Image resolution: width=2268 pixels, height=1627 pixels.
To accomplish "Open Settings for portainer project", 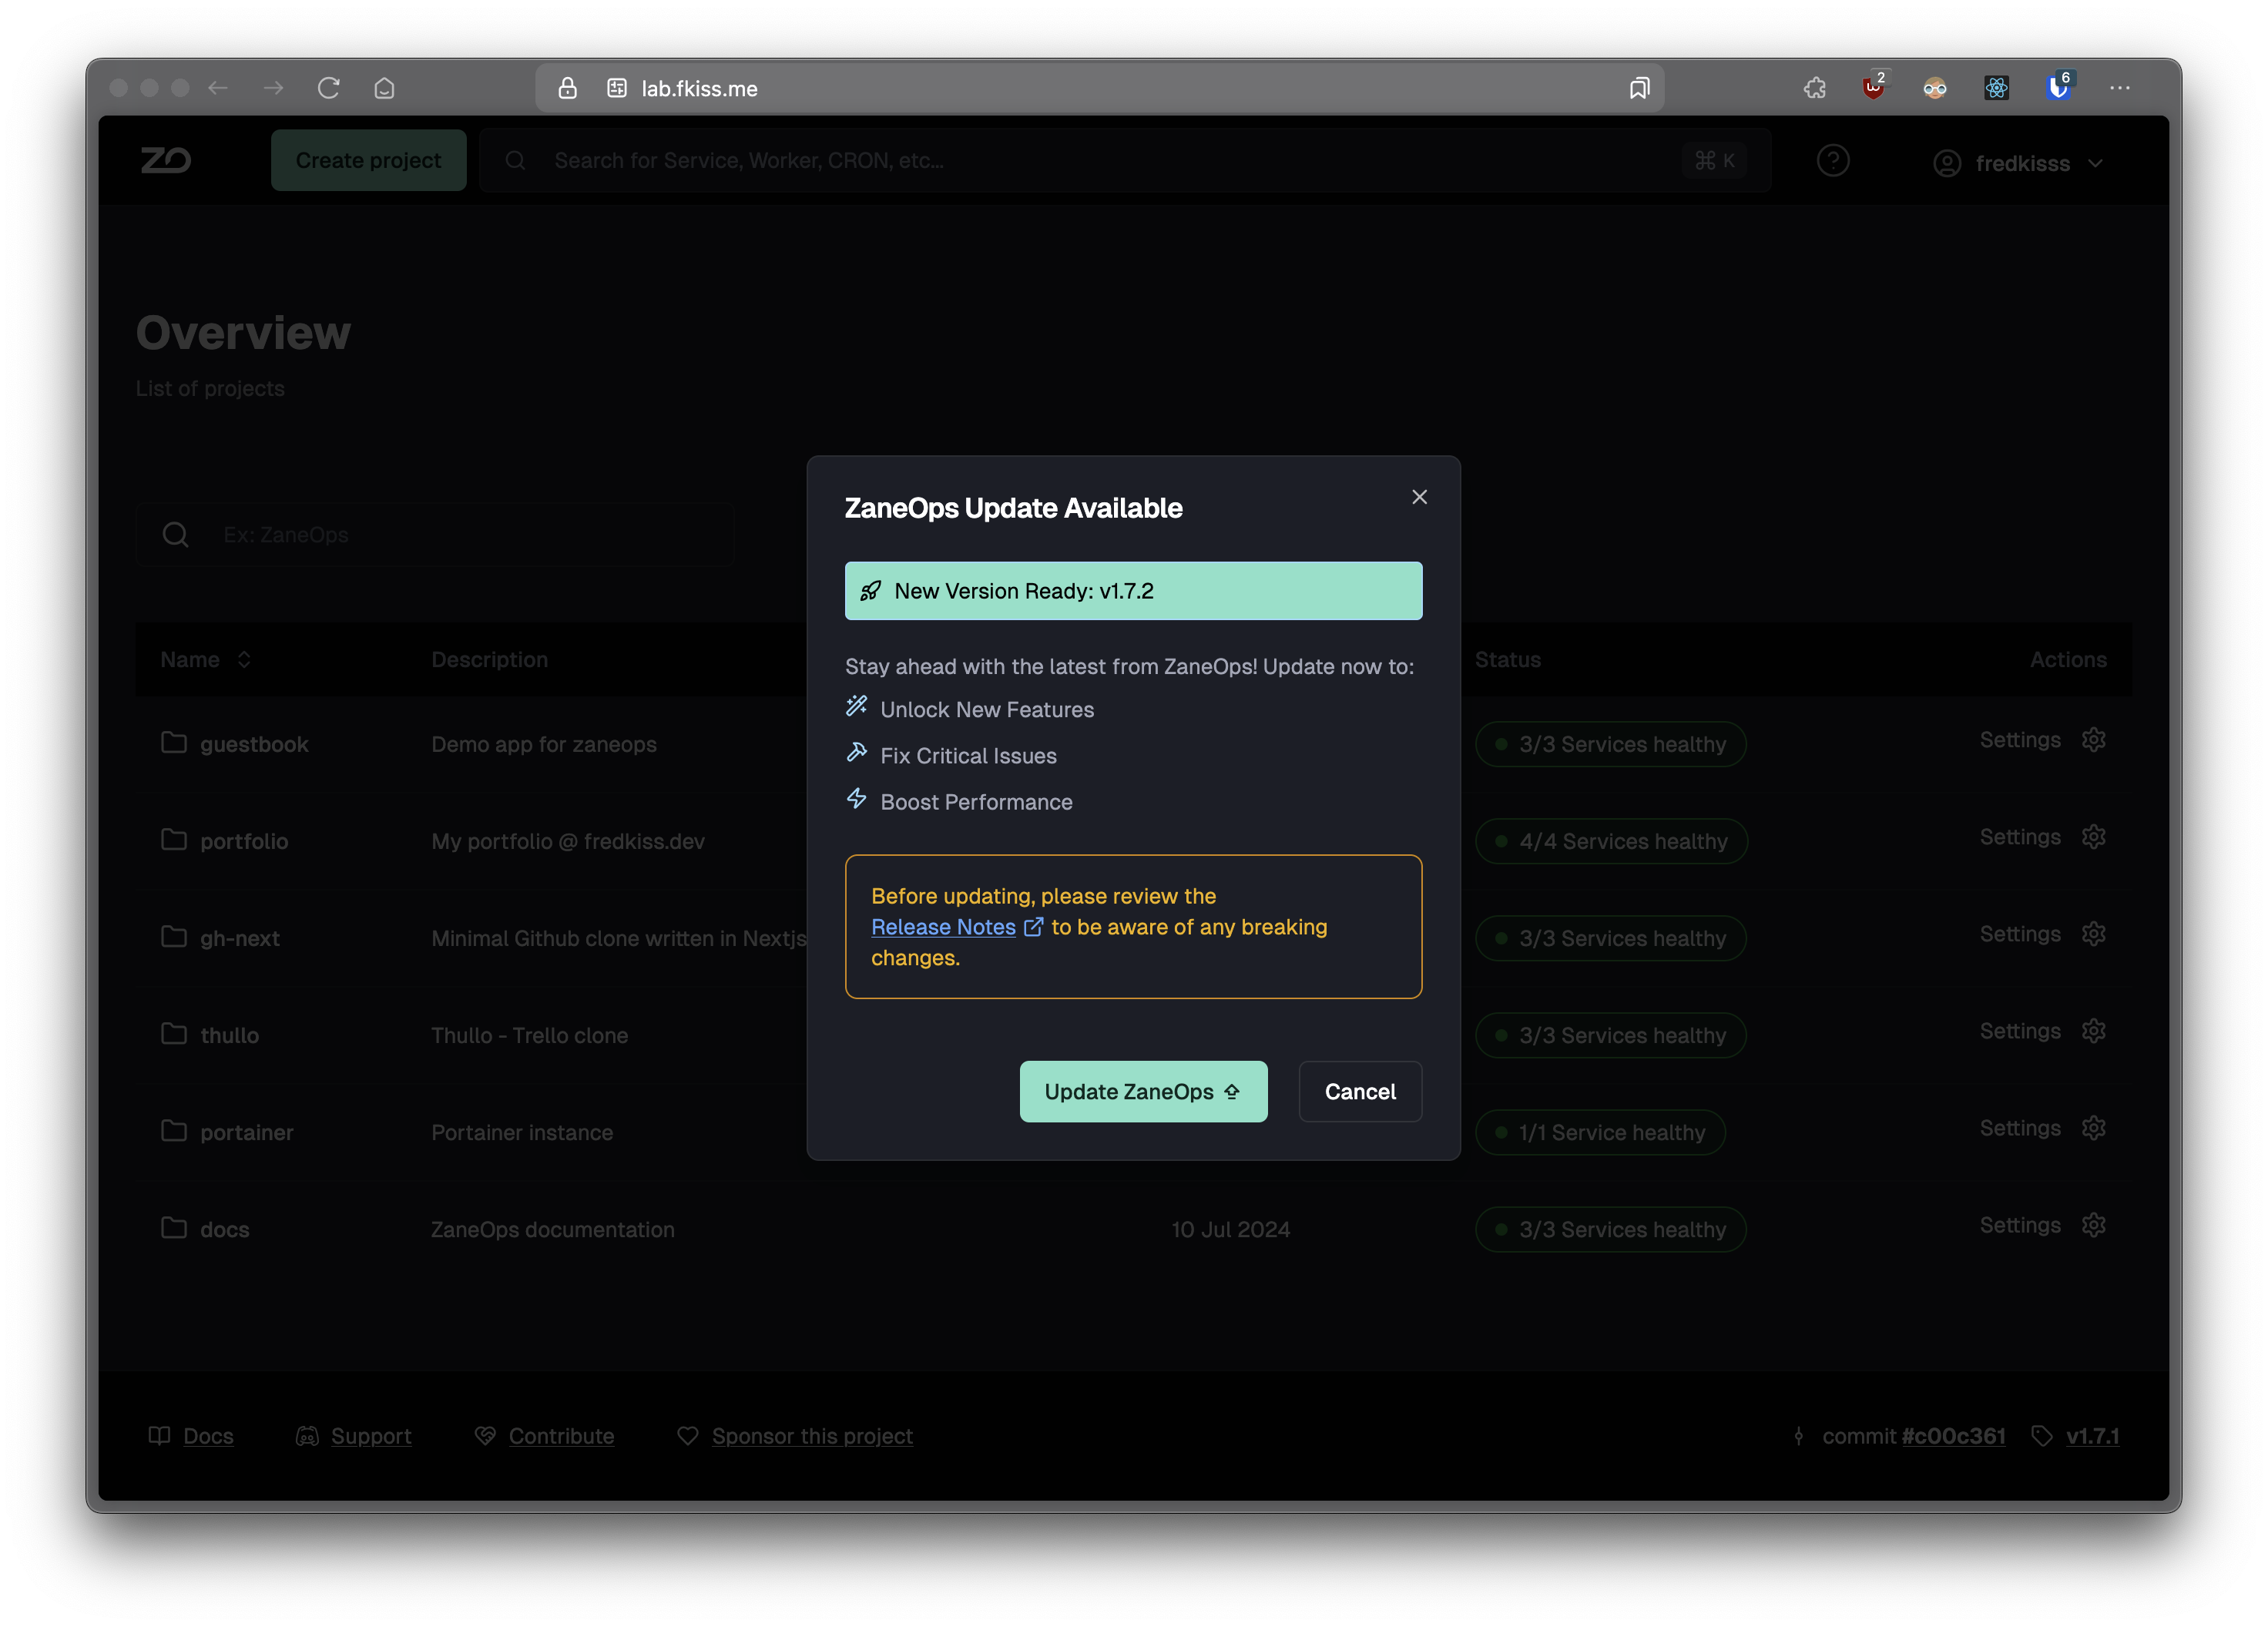I will [x=2043, y=1128].
